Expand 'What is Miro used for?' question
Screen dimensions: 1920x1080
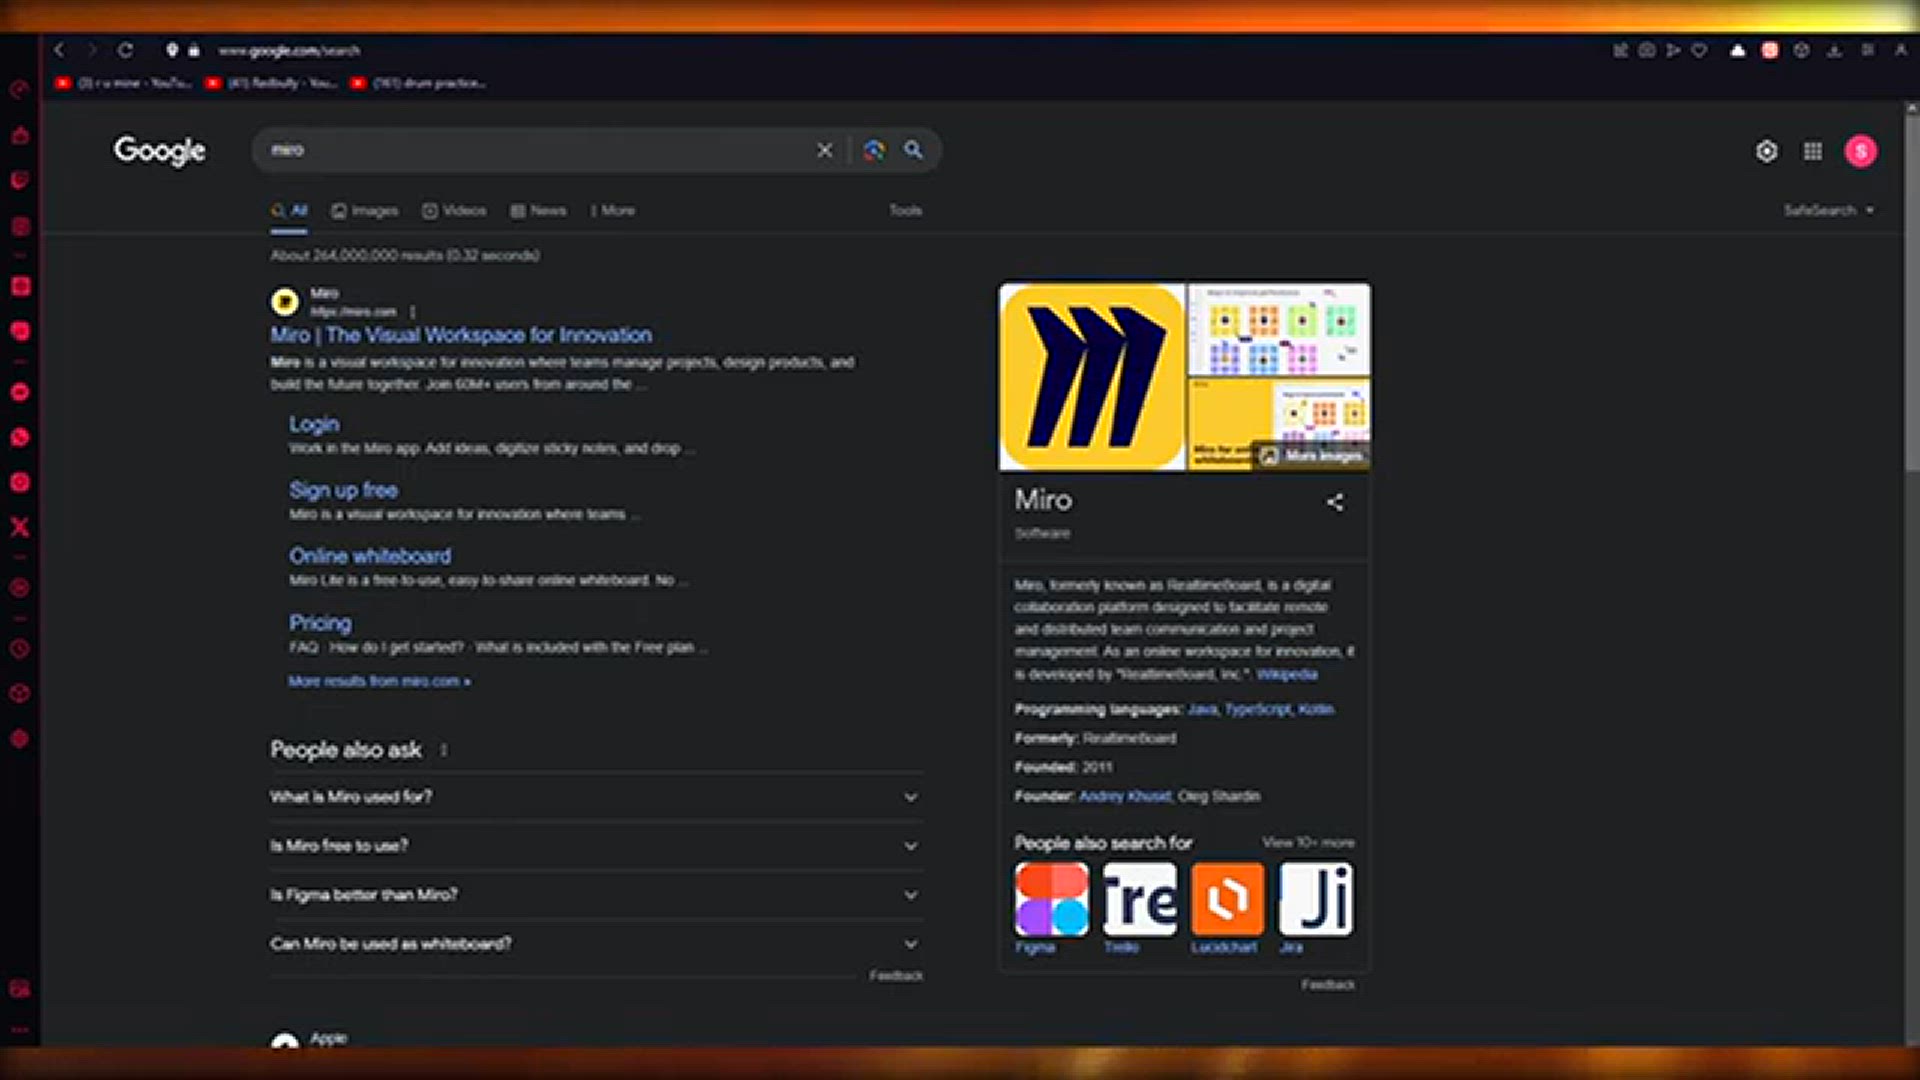595,797
